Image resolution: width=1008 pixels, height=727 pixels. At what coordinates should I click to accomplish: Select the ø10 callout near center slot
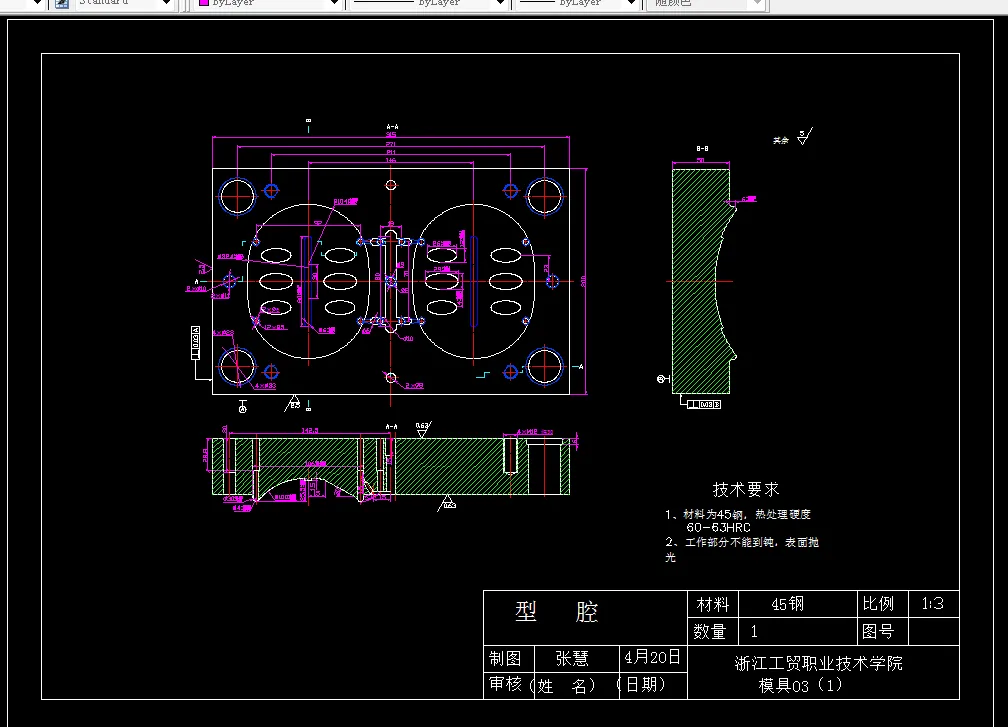[x=408, y=339]
